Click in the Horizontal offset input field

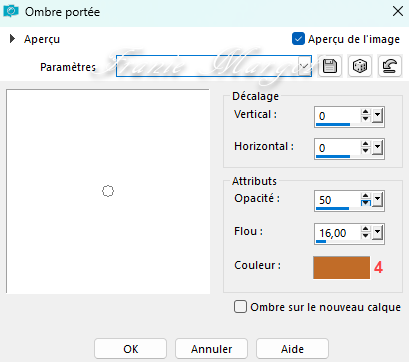[x=337, y=148]
